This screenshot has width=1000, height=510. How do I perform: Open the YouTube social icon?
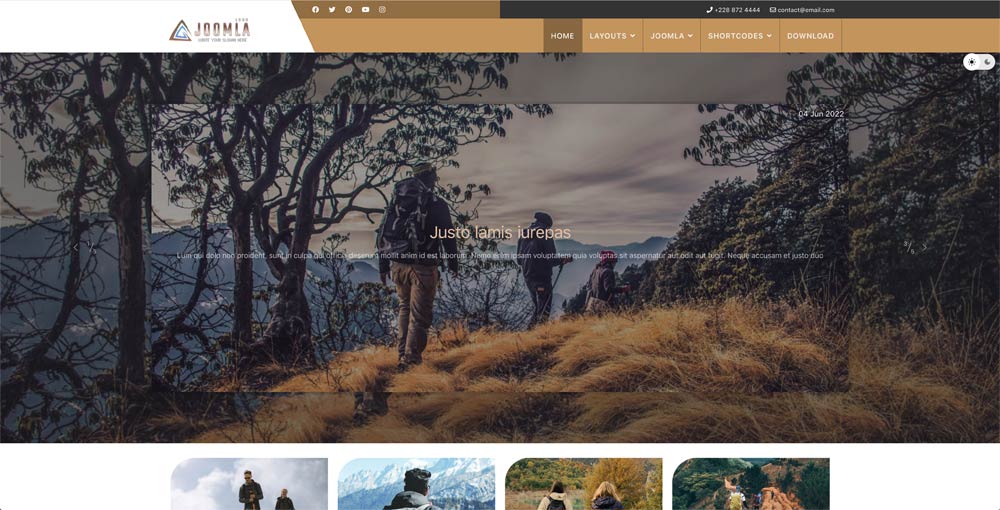(x=365, y=10)
